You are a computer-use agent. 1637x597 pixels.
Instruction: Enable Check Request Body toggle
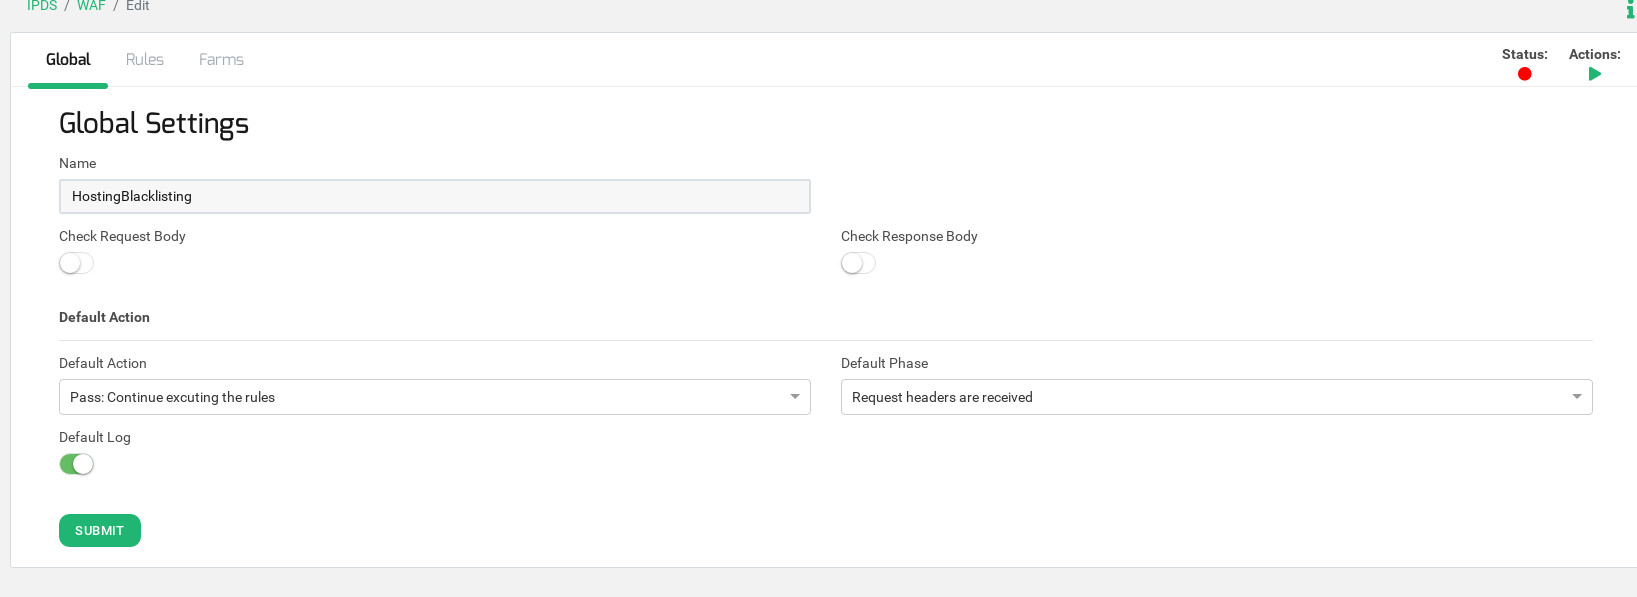[76, 263]
